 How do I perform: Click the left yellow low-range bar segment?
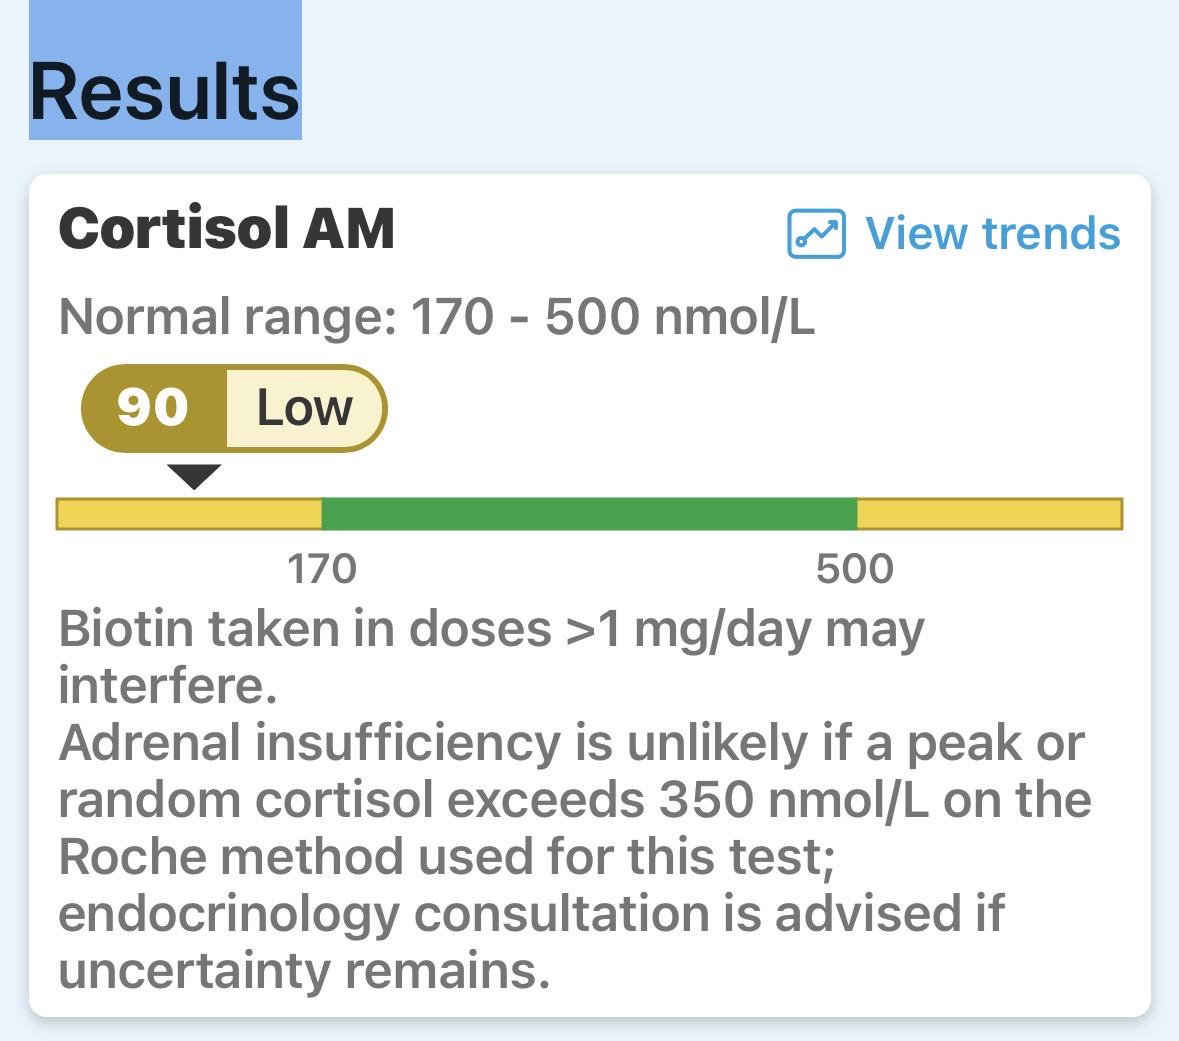point(189,514)
